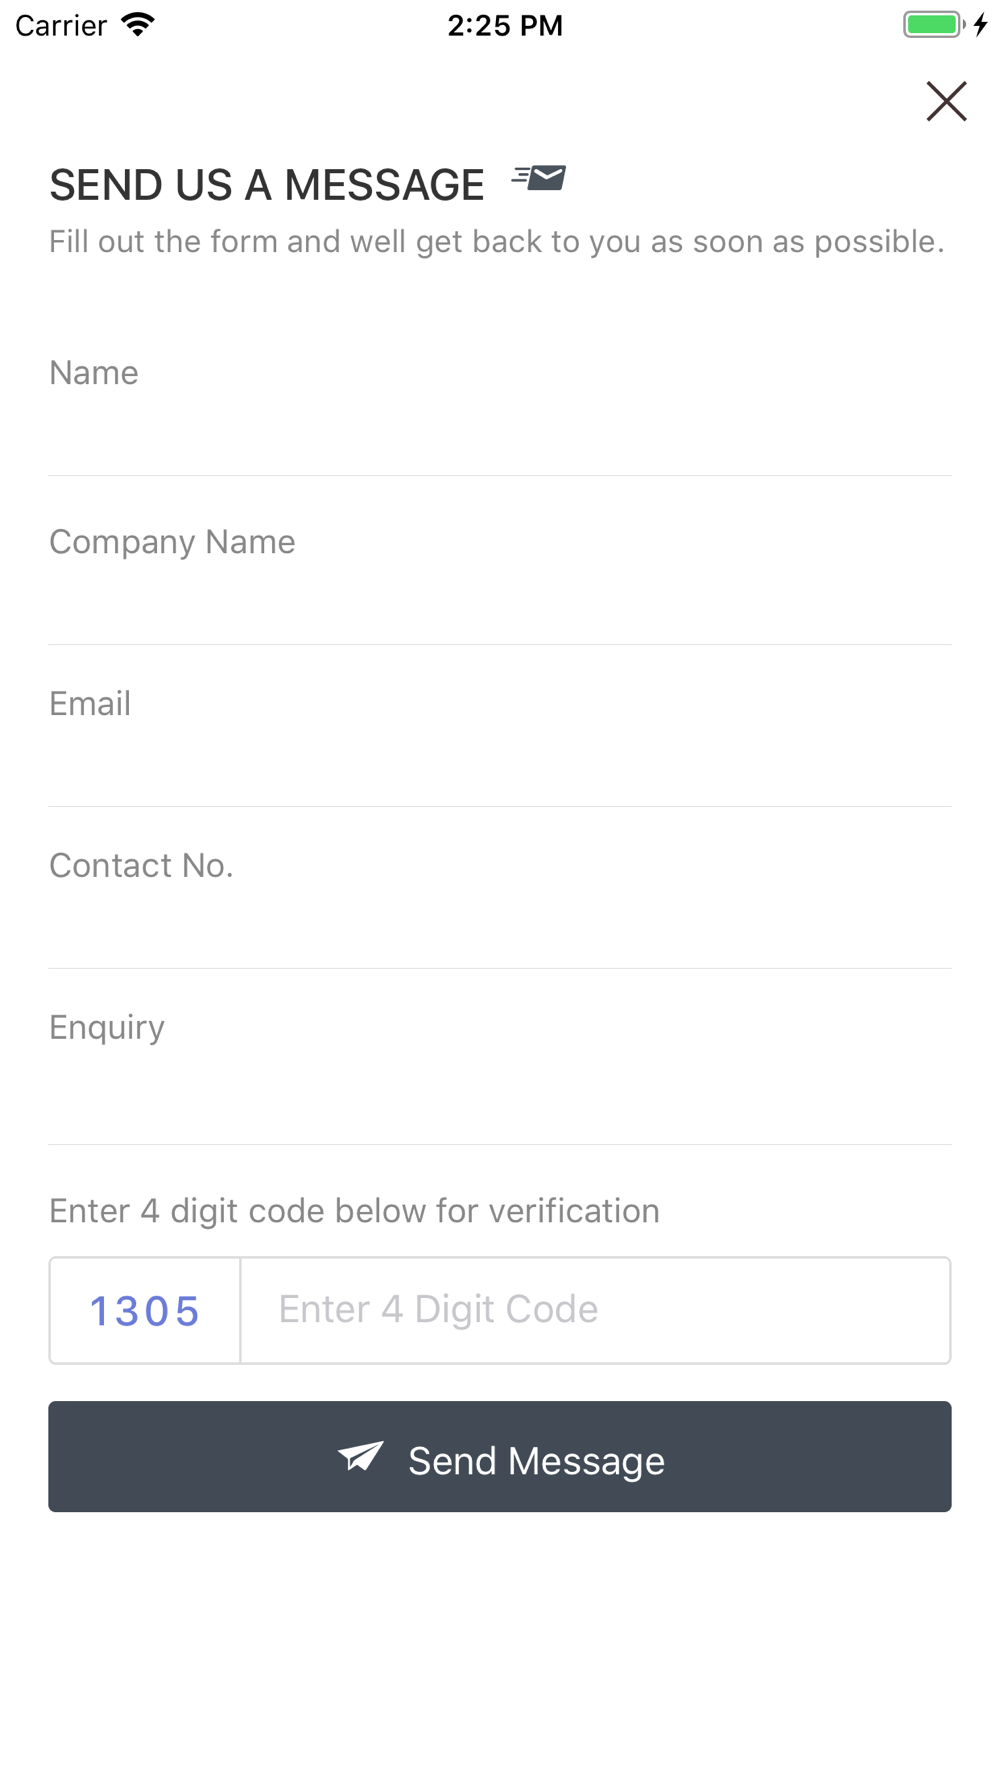The height and width of the screenshot is (1778, 1000).
Task: Tap the Send Message button label text
Action: point(536,1461)
